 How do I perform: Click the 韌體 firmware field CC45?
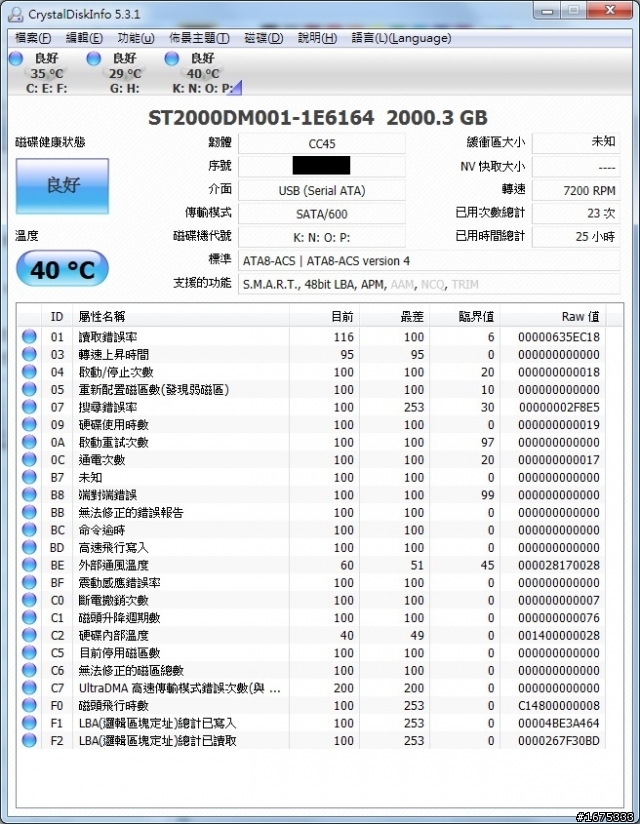pyautogui.click(x=322, y=144)
